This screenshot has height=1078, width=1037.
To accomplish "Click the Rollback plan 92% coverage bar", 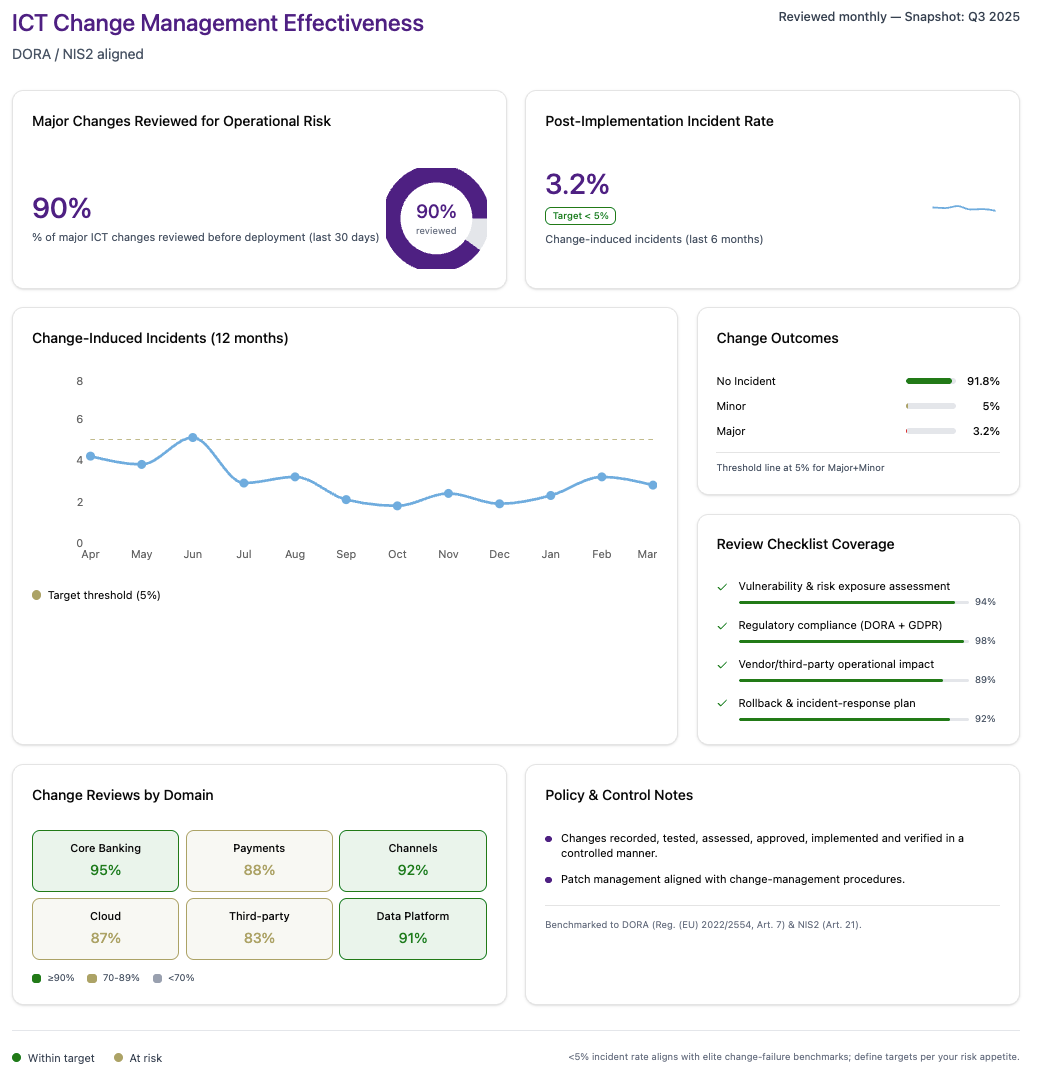I will pyautogui.click(x=853, y=719).
